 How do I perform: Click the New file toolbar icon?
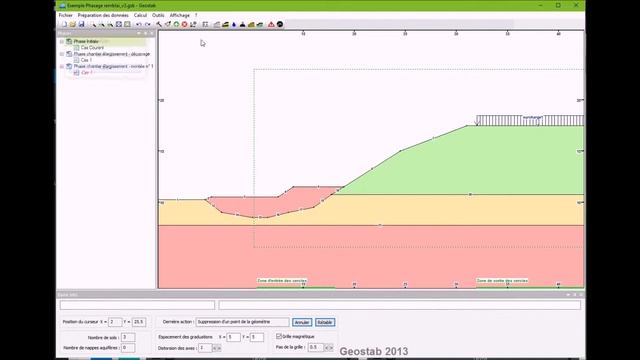click(64, 24)
